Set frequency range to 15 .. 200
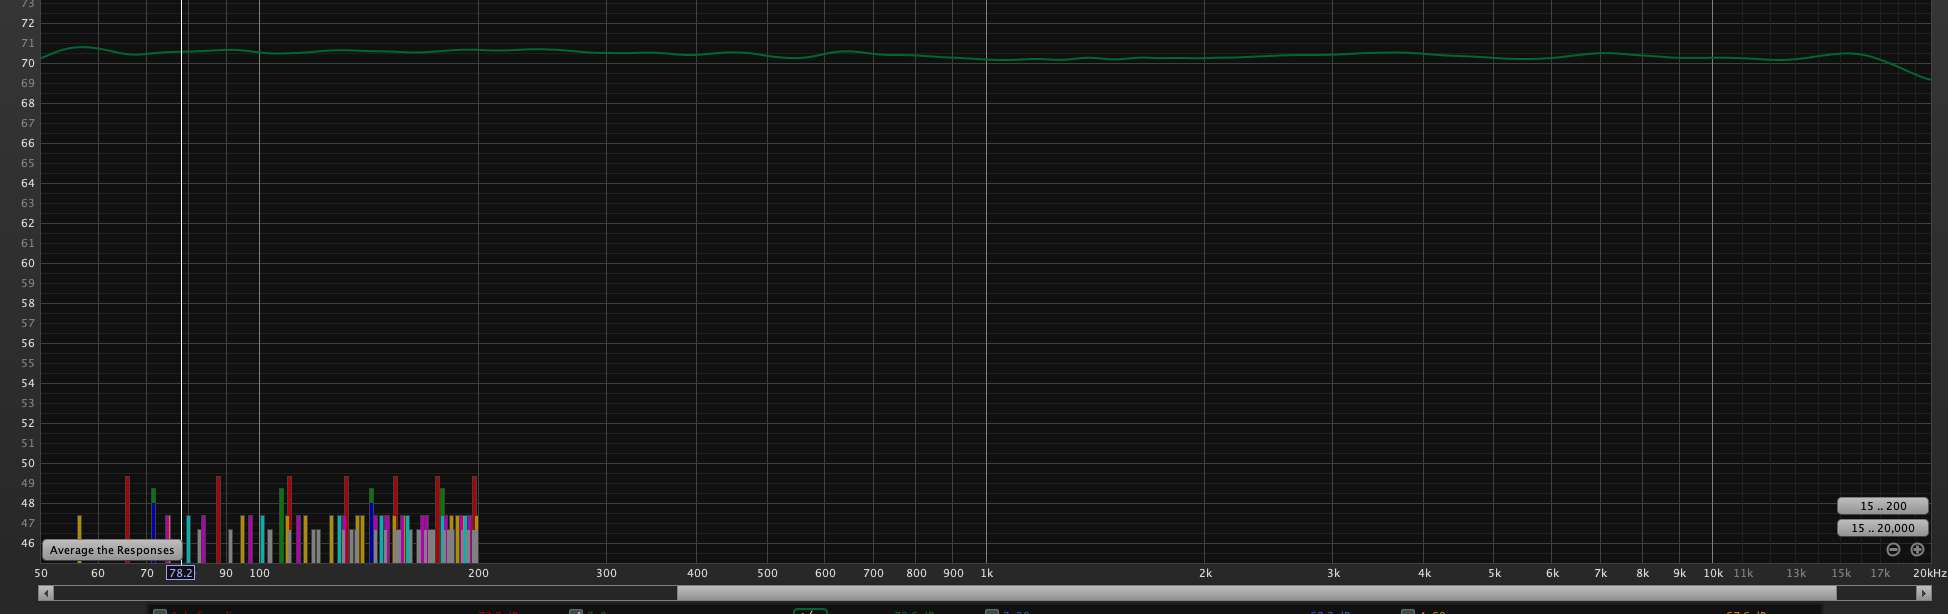This screenshot has width=1948, height=614. point(1882,506)
